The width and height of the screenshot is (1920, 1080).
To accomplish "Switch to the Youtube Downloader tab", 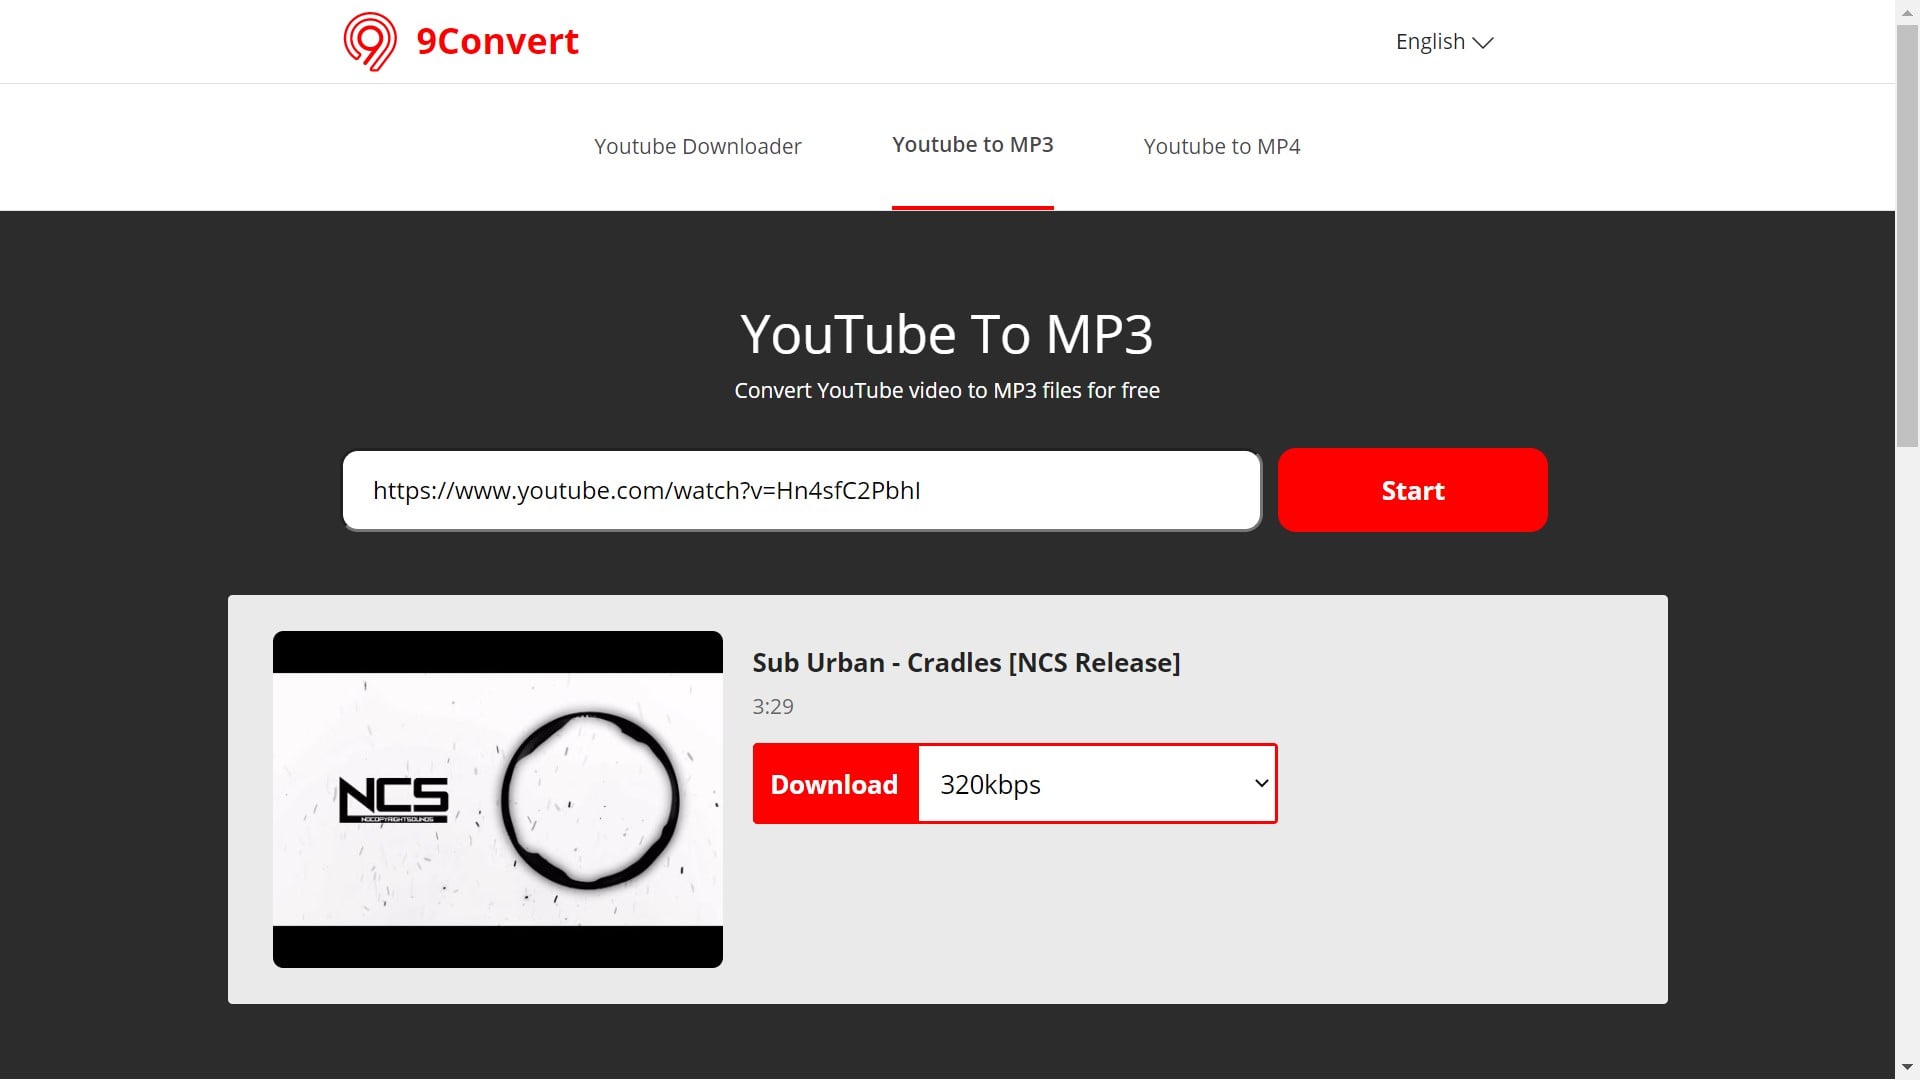I will 697,146.
